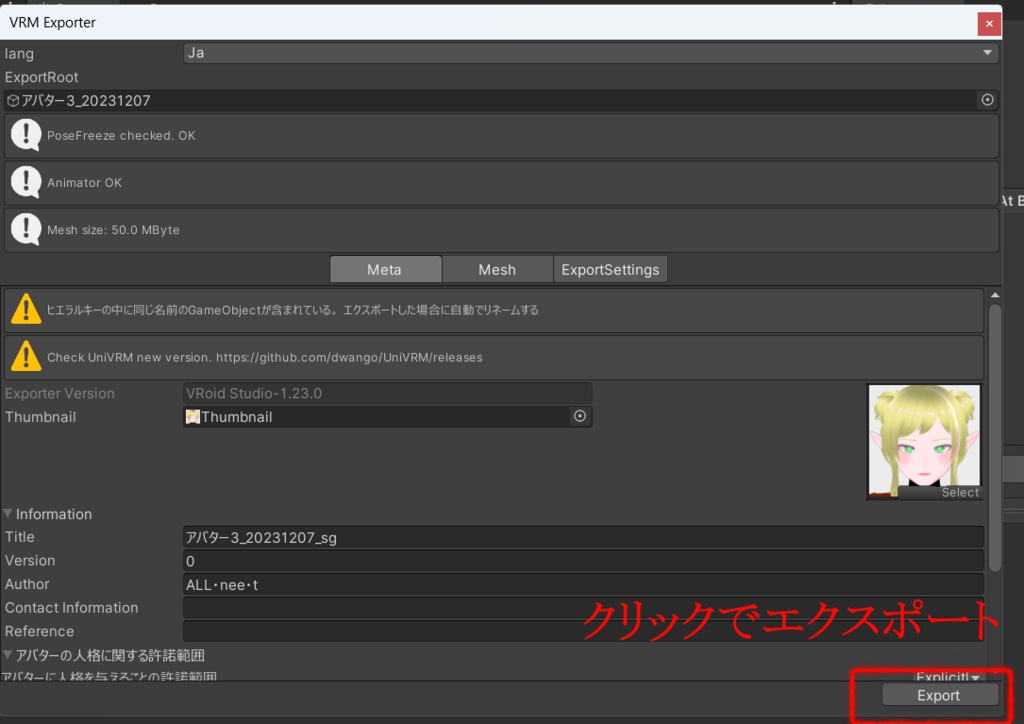Click the Meta panel vertical scrollbar

click(x=995, y=438)
